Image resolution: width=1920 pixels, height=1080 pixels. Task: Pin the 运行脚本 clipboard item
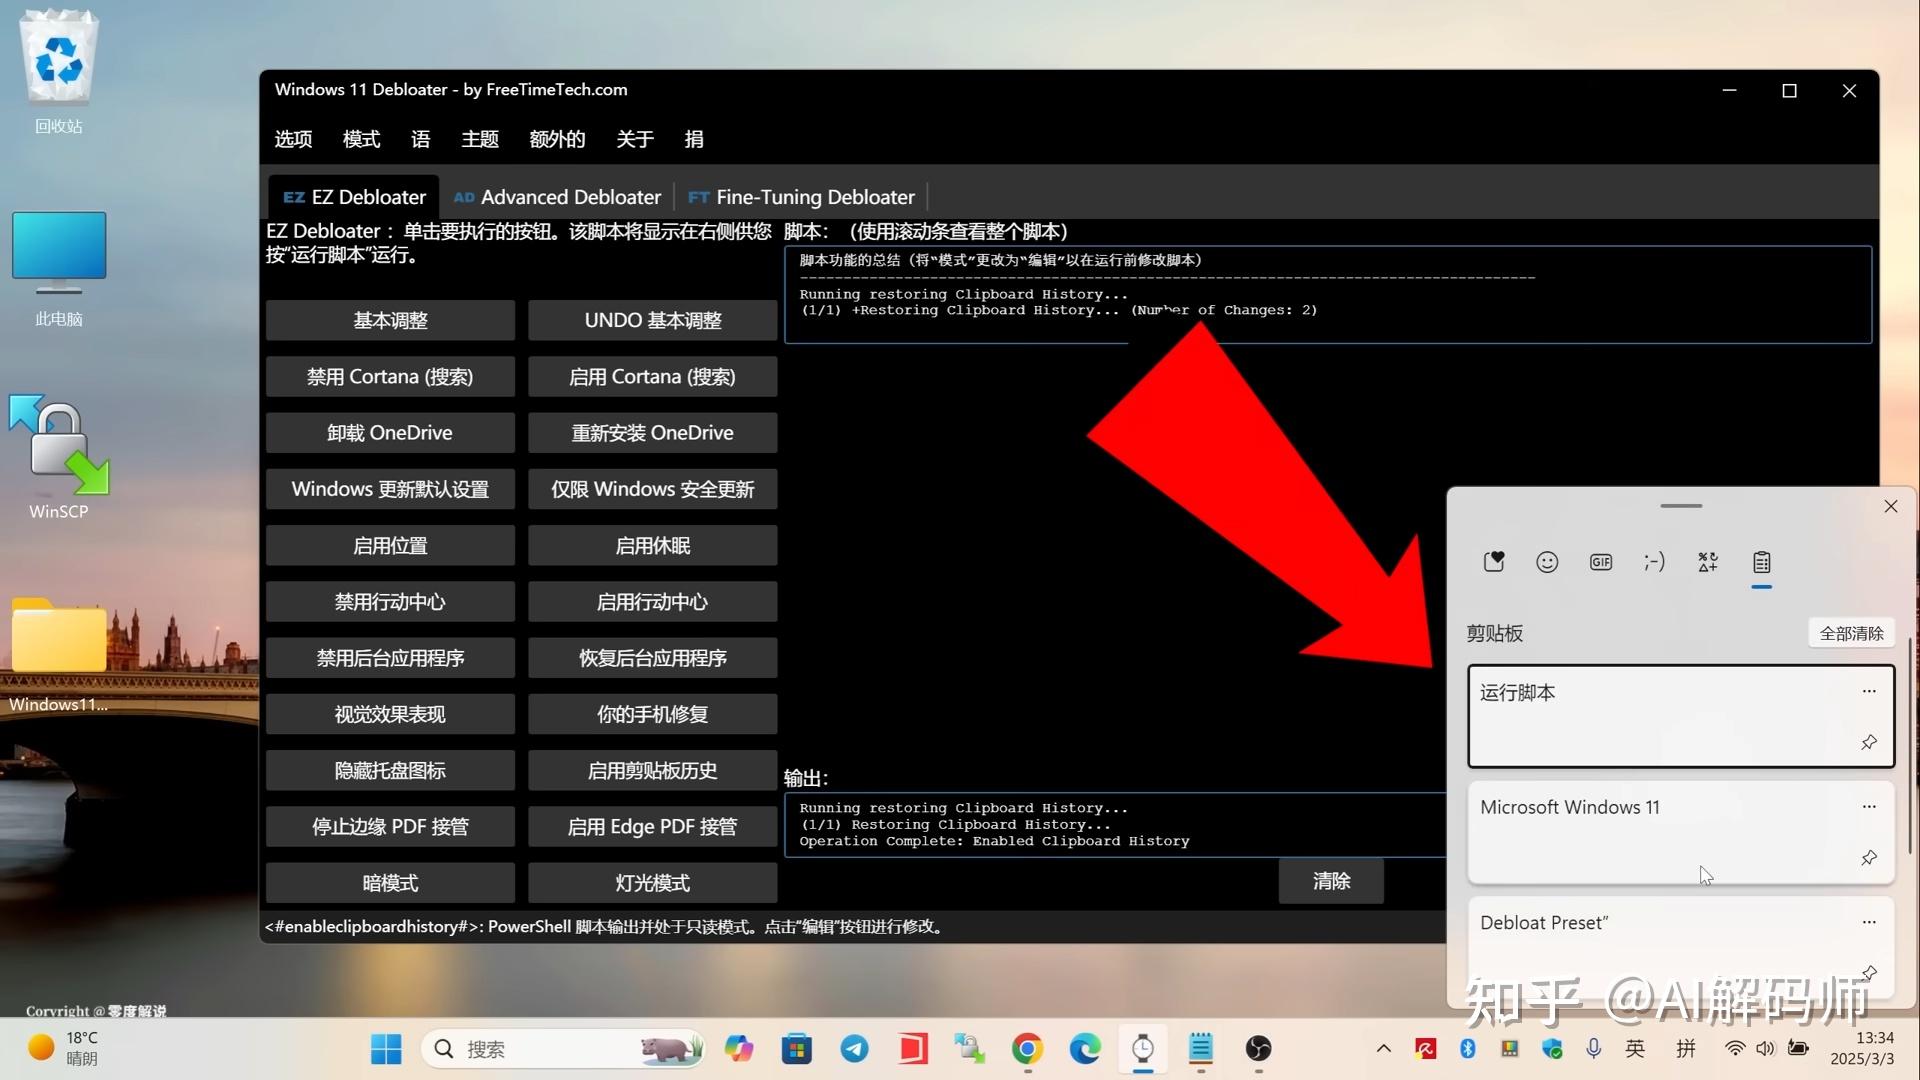pos(1869,742)
